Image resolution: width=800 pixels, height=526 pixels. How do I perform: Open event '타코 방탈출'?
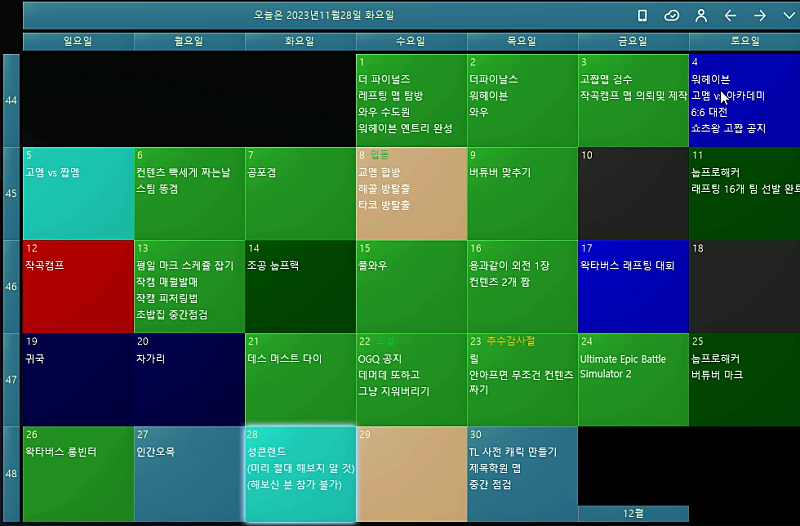(x=384, y=206)
